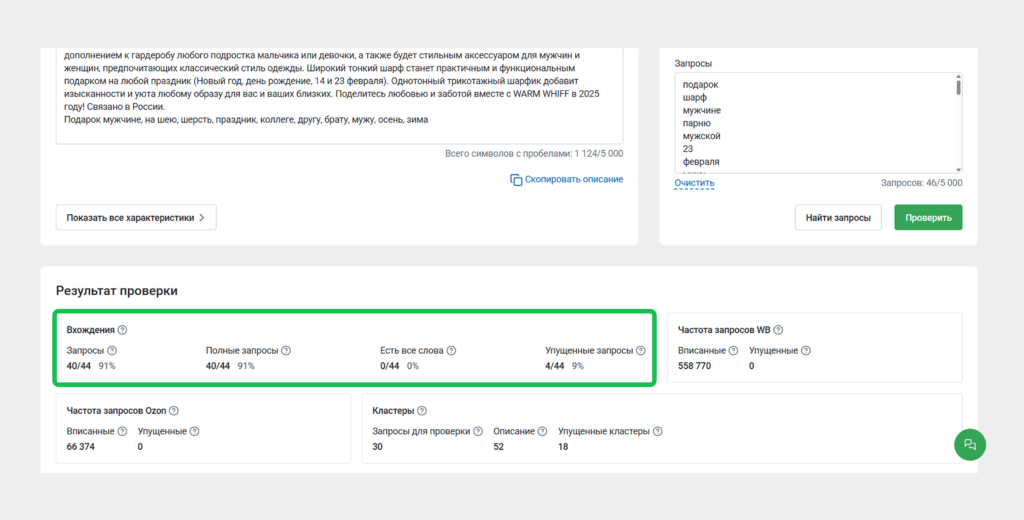Click help icon beside Упущенные кластеры
This screenshot has width=1024, height=520.
(x=657, y=432)
